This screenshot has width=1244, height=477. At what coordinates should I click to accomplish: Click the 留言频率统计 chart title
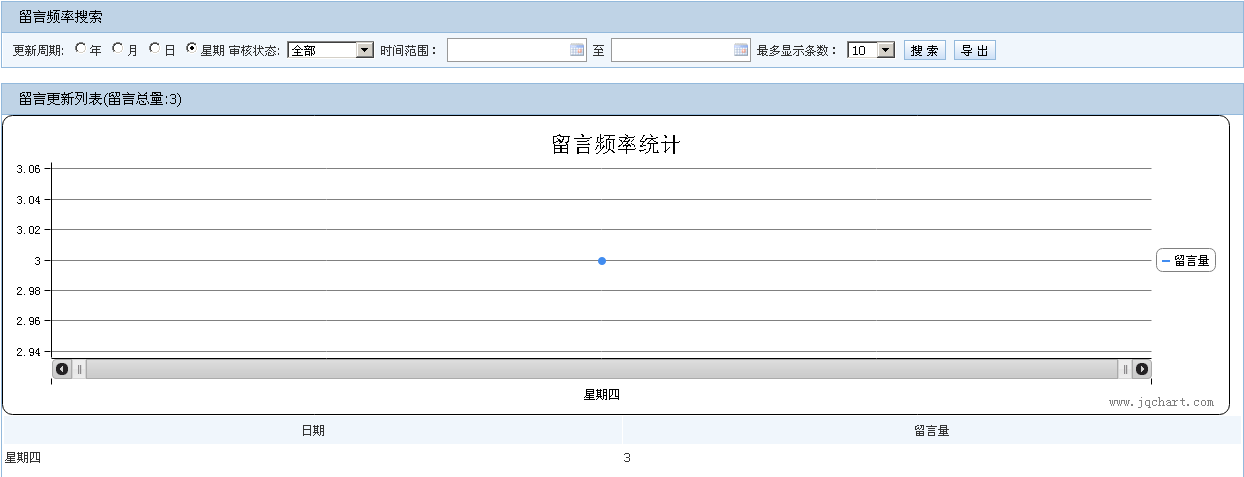[616, 144]
